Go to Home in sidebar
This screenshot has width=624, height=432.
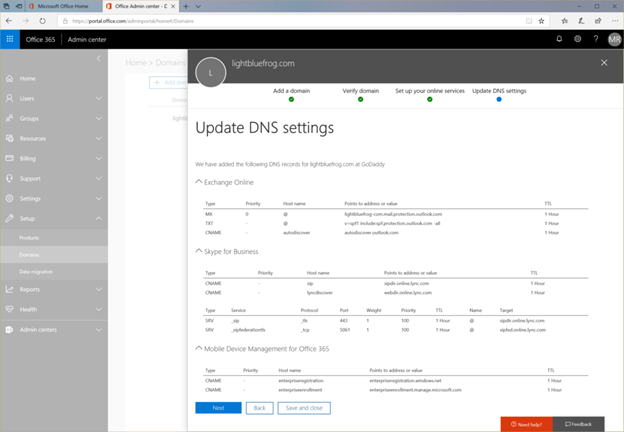(x=27, y=79)
